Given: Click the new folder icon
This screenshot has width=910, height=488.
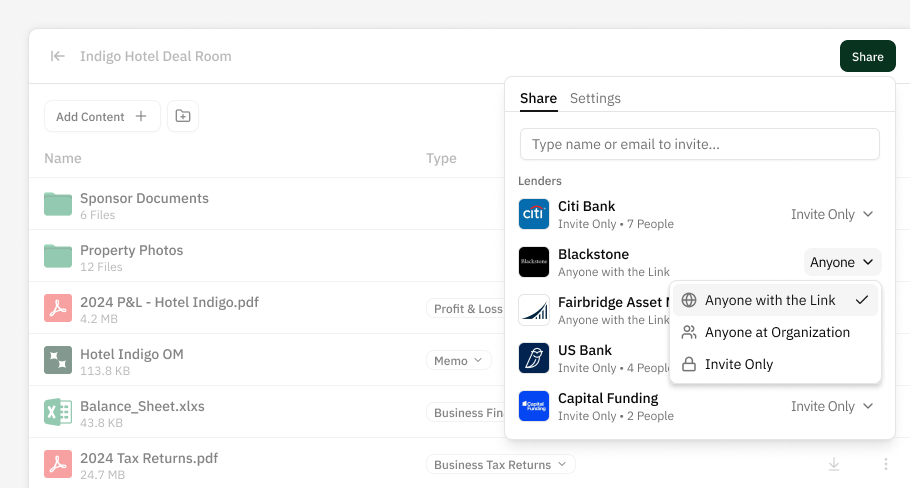Looking at the screenshot, I should tap(183, 116).
